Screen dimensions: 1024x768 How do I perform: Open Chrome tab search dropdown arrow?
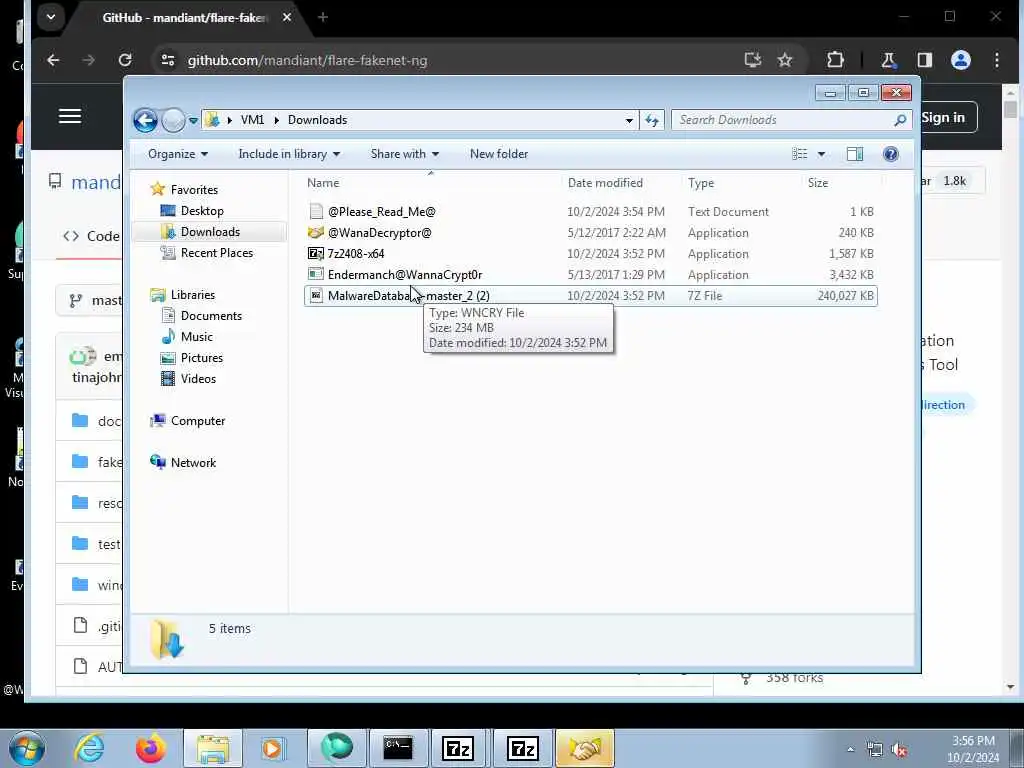tap(50, 18)
